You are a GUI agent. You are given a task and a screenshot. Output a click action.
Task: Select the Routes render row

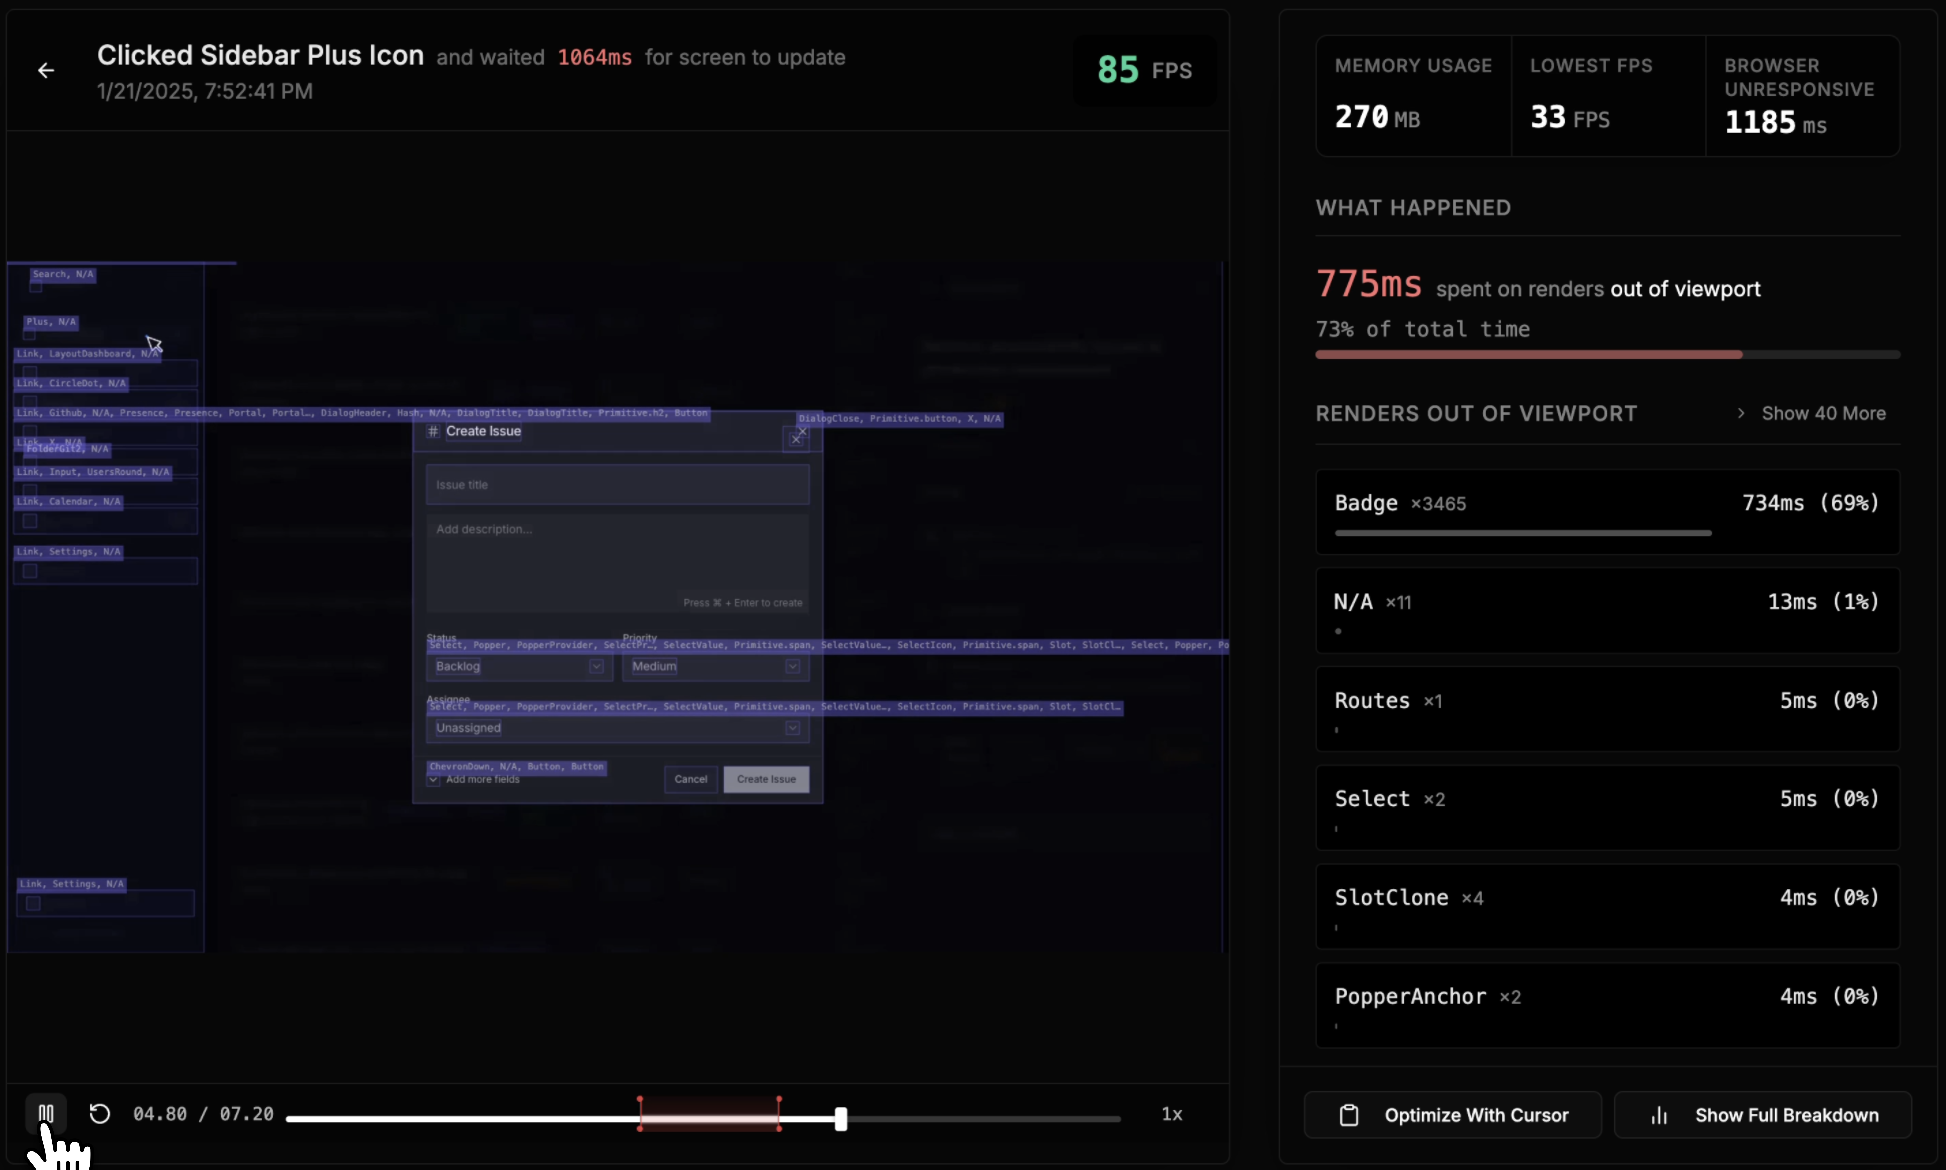(1607, 709)
